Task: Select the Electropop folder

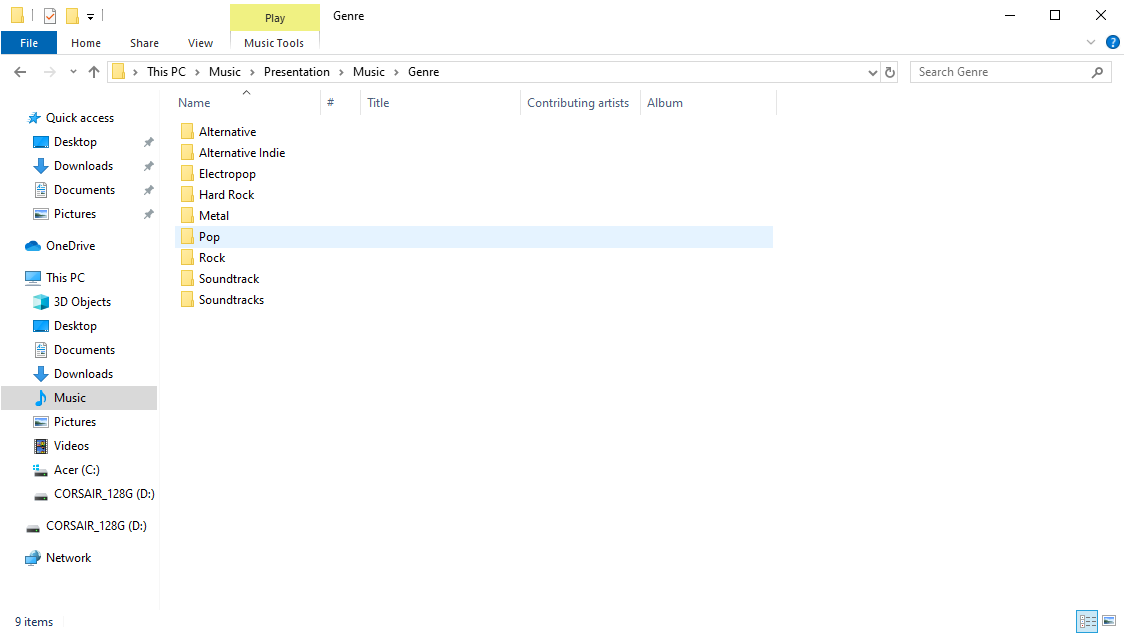Action: point(227,174)
